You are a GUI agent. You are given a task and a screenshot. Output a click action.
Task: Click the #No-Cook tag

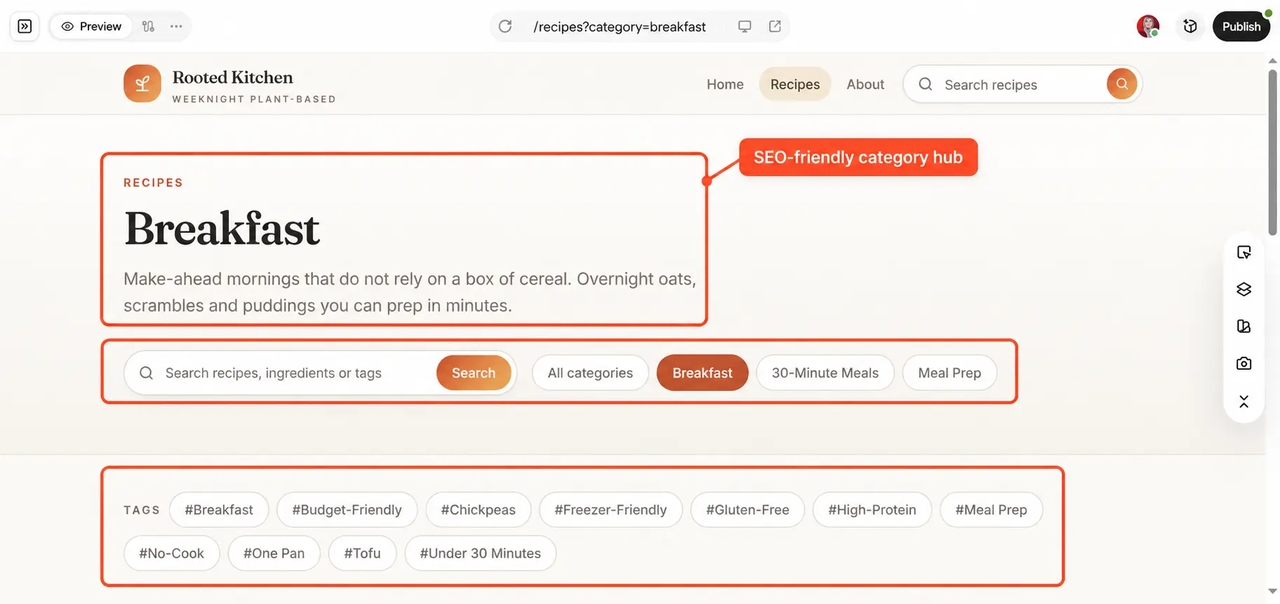[172, 553]
